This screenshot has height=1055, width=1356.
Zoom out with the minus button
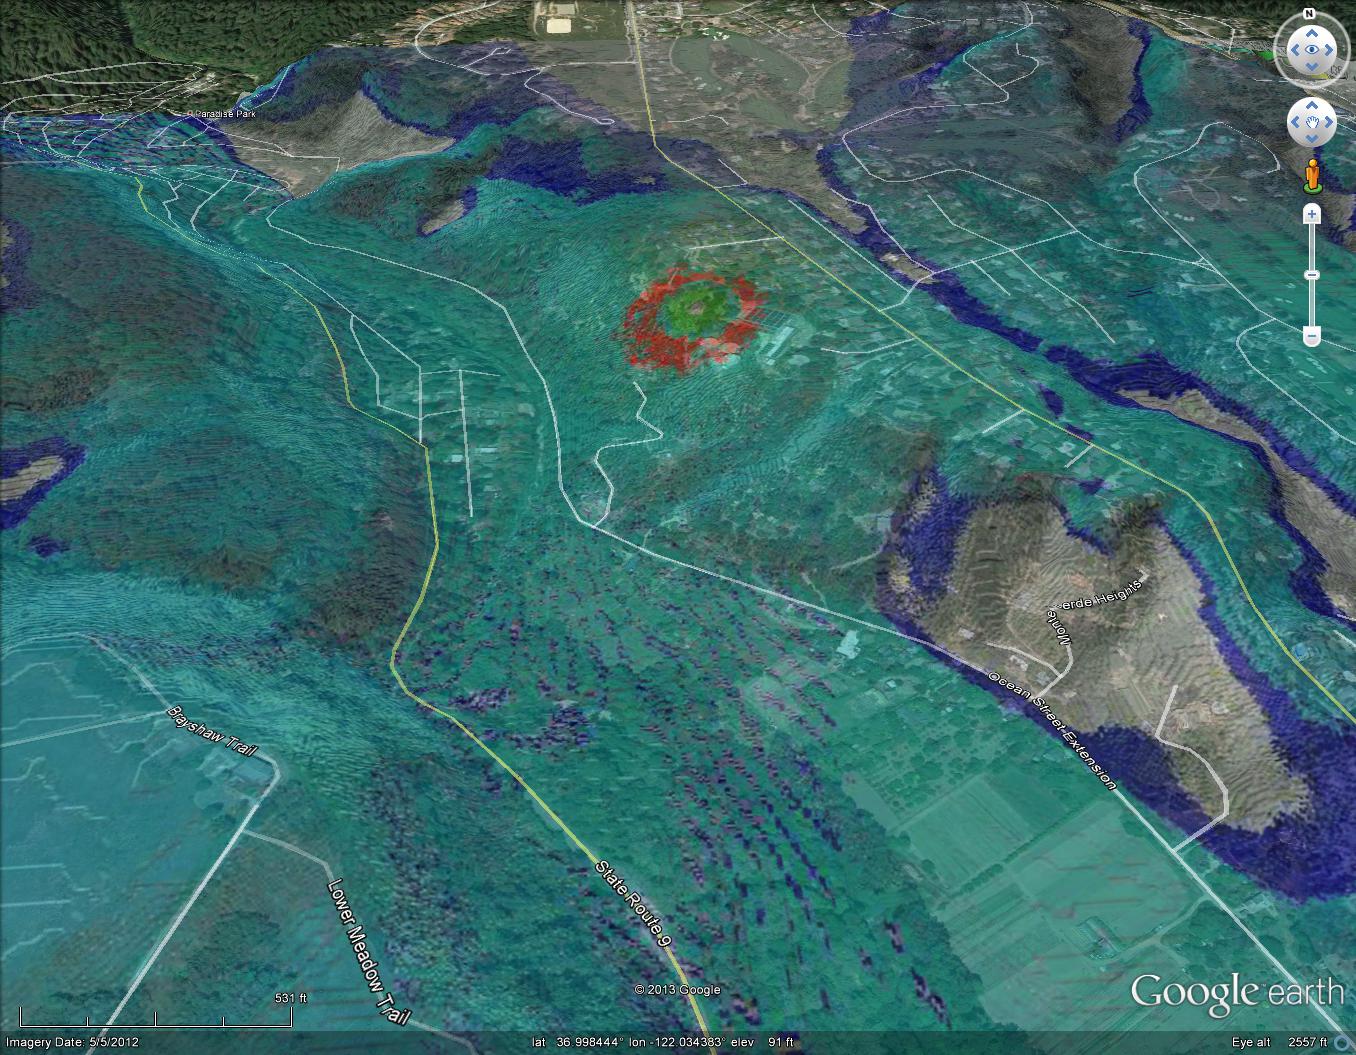[x=1311, y=337]
